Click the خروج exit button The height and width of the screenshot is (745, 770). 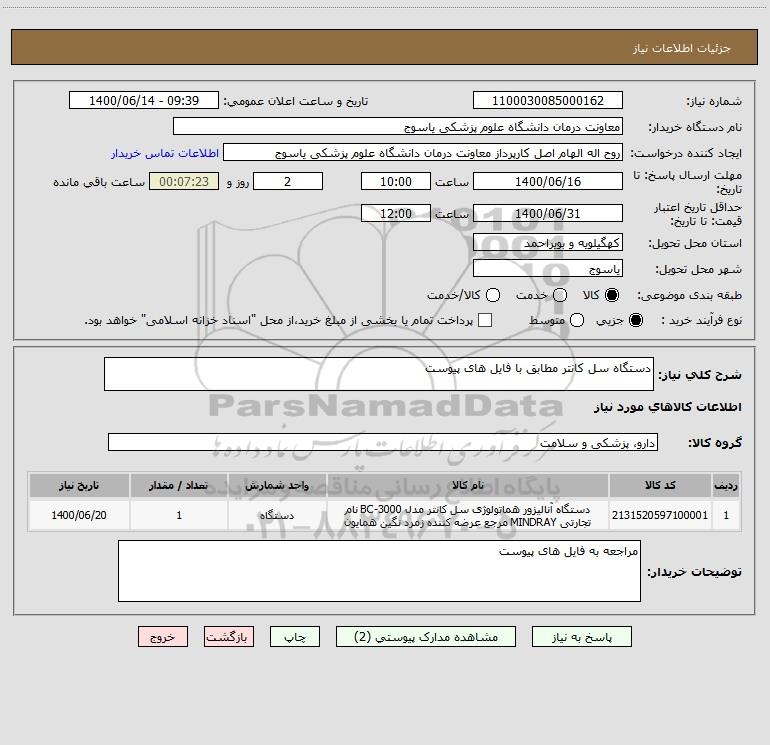click(x=163, y=636)
